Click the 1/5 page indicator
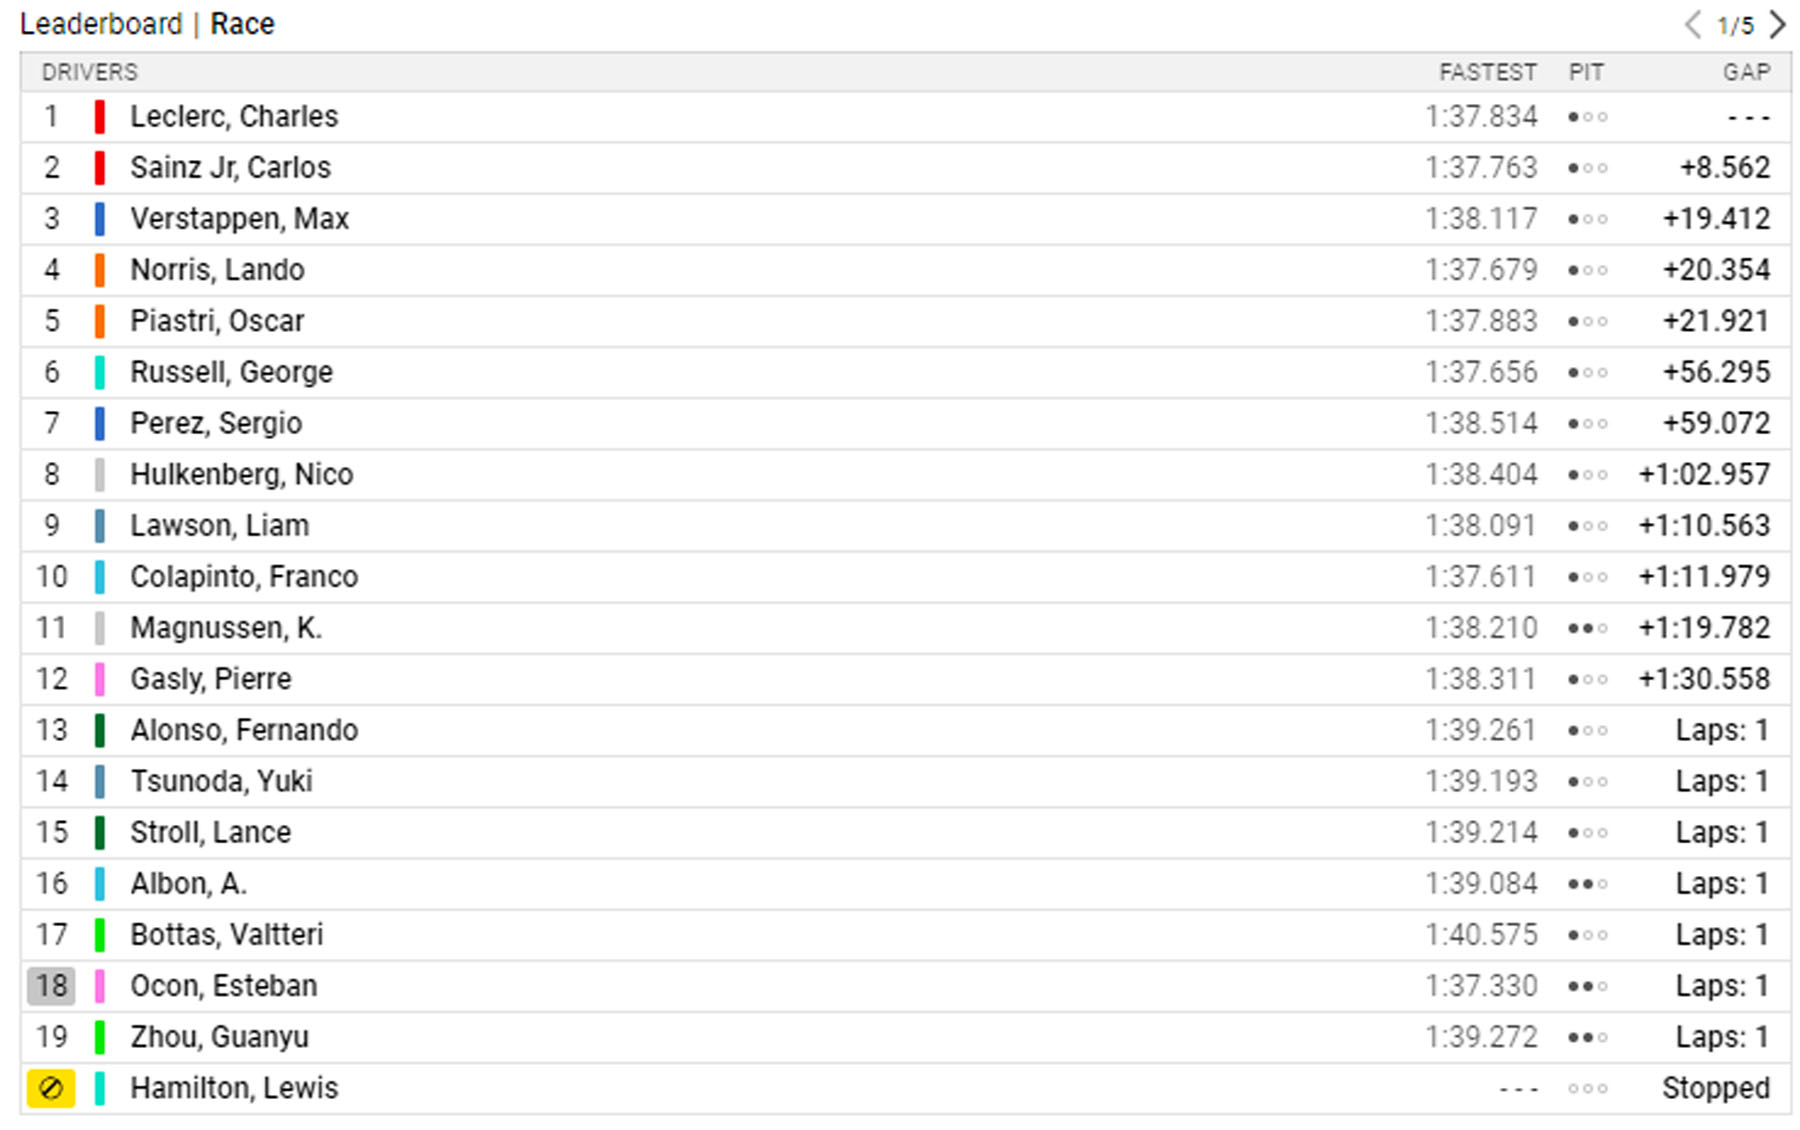Viewport: 1800px width, 1130px height. 1735,26
